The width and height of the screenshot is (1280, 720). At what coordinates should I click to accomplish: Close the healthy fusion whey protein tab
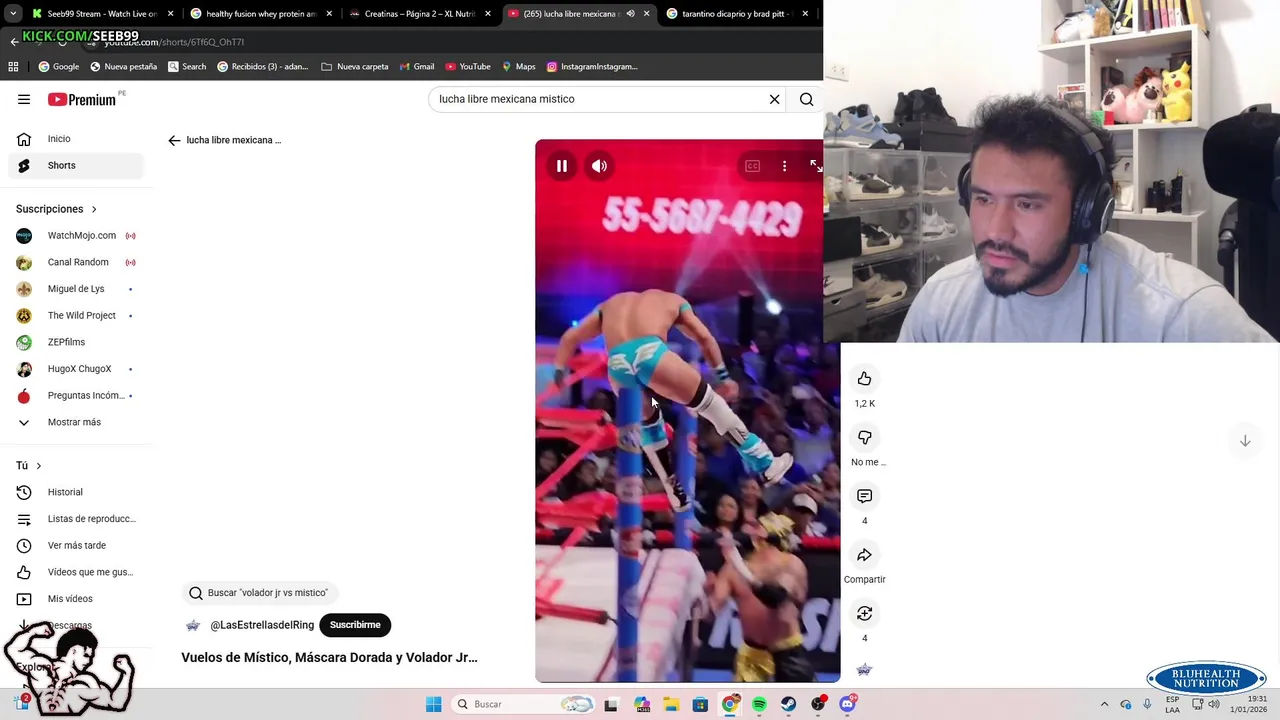(329, 14)
